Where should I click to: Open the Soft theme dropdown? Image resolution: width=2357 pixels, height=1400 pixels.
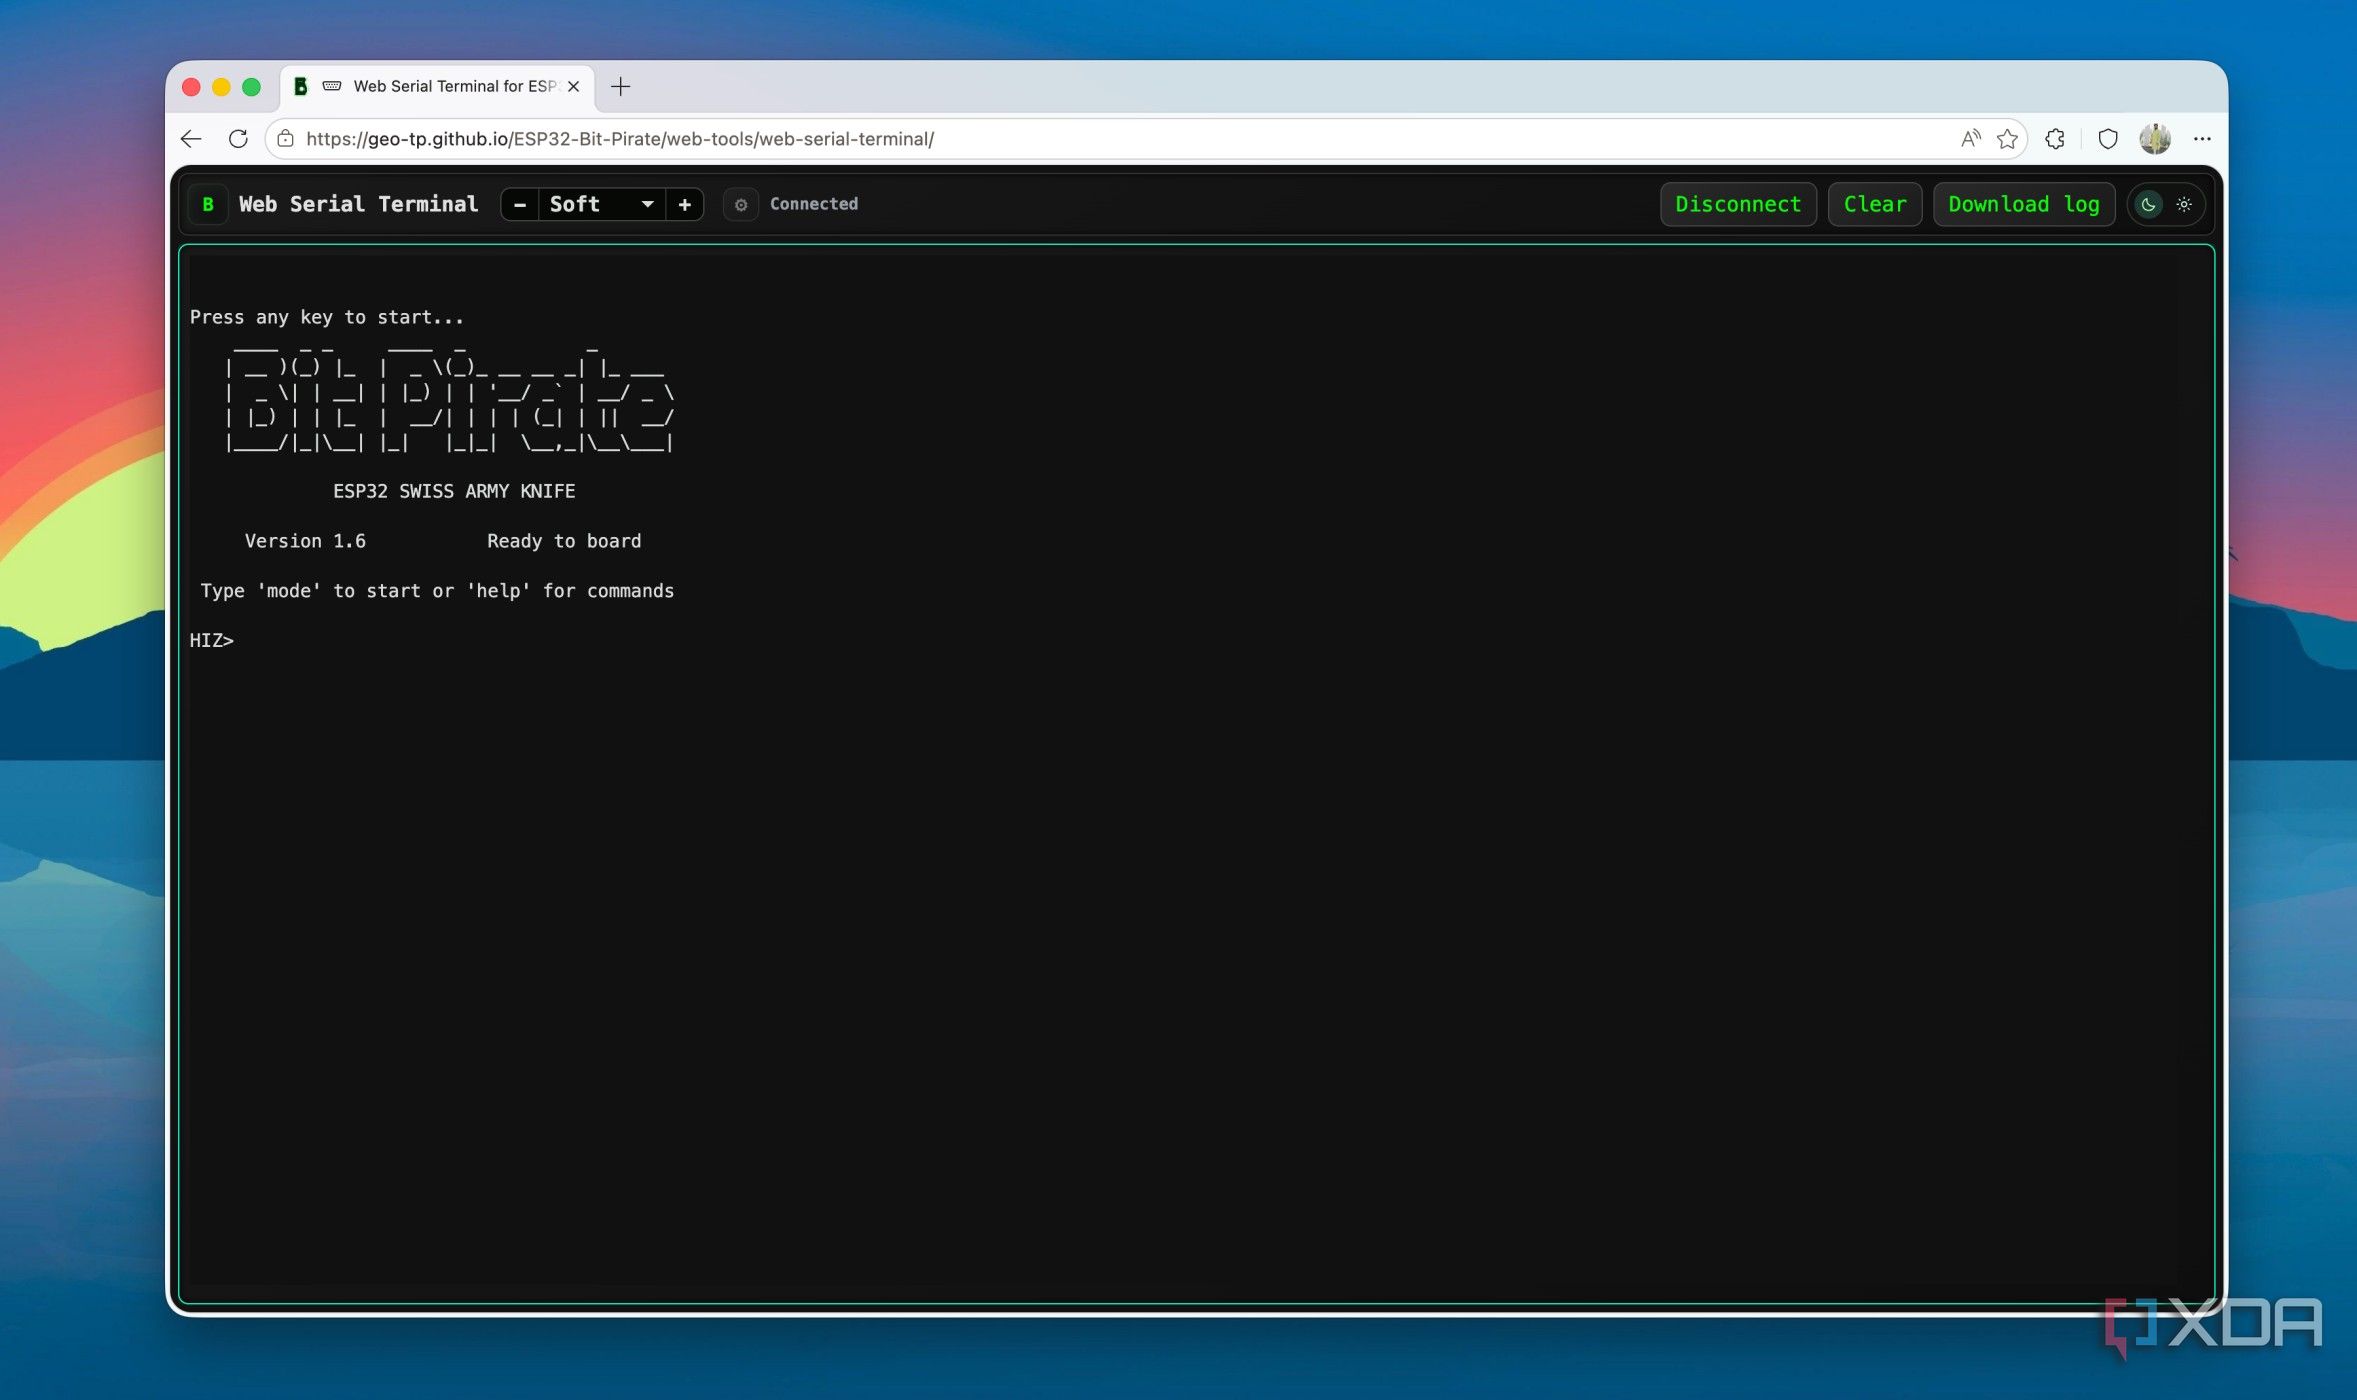tap(602, 204)
